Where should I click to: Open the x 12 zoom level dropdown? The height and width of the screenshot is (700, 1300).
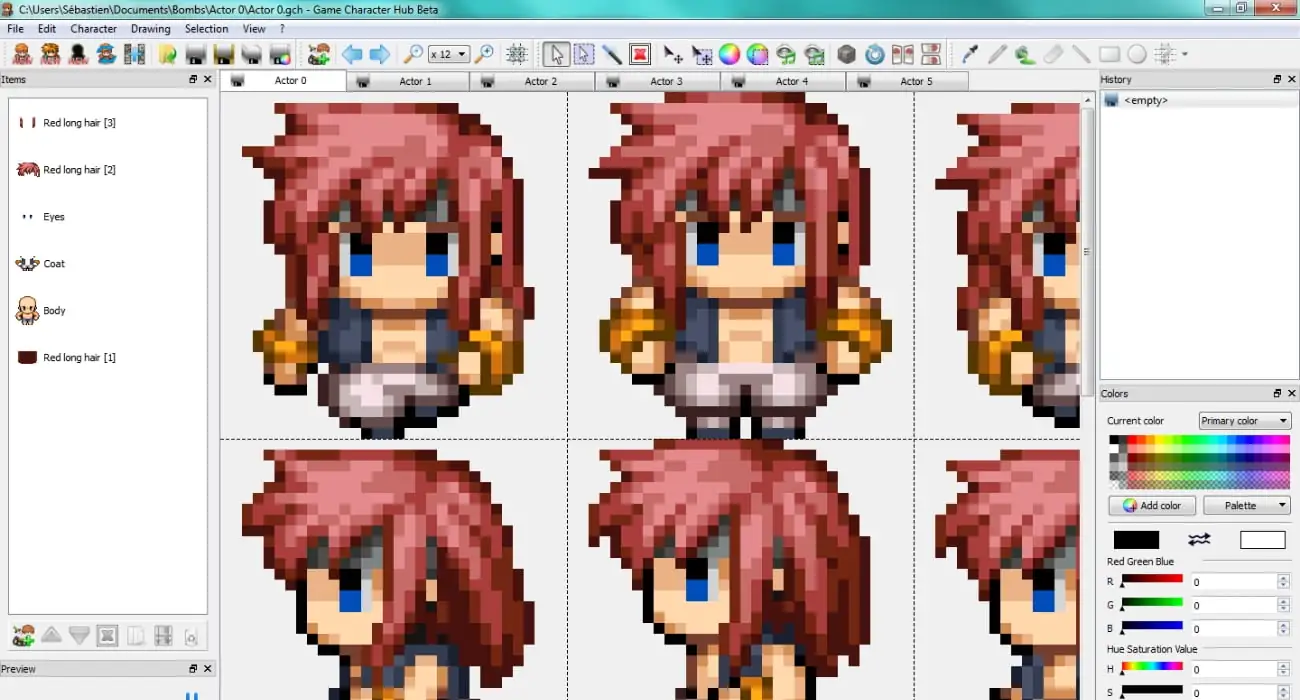tap(449, 54)
